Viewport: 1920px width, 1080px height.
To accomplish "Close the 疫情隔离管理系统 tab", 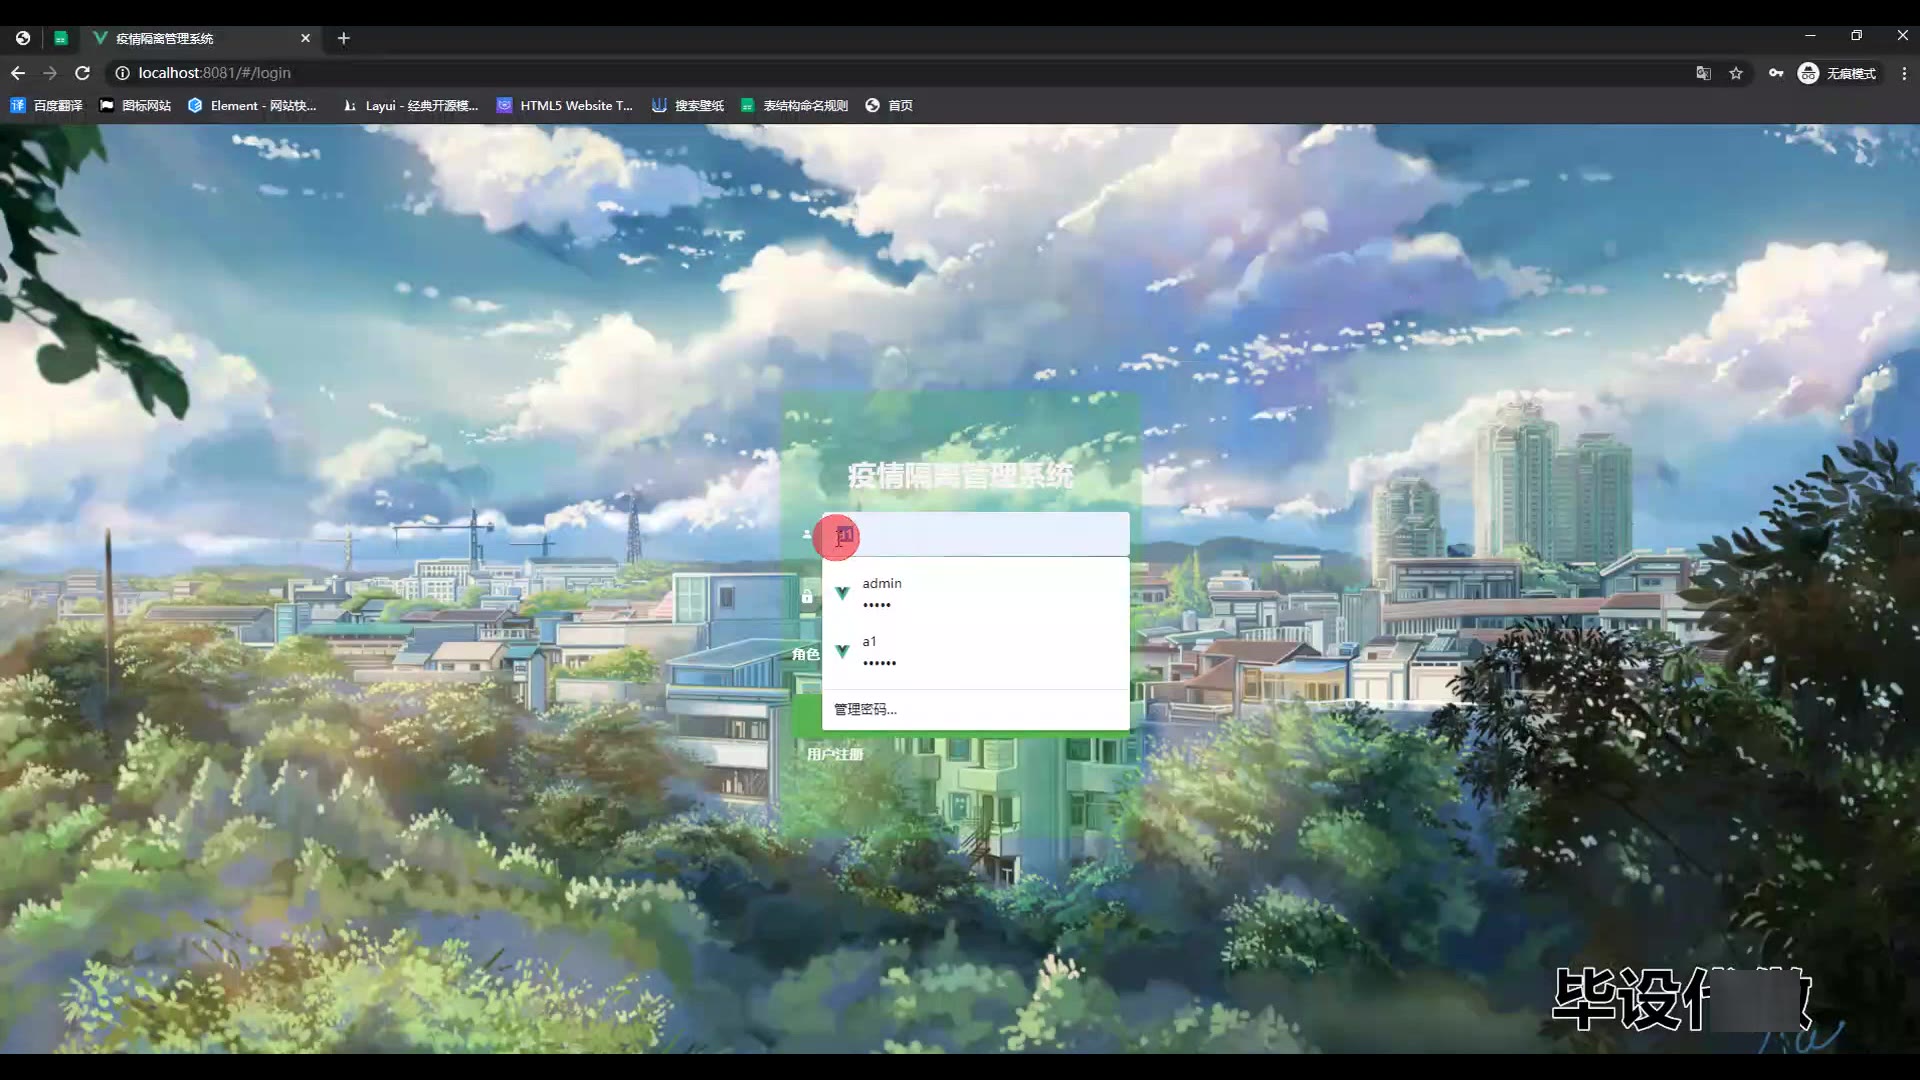I will pyautogui.click(x=305, y=38).
